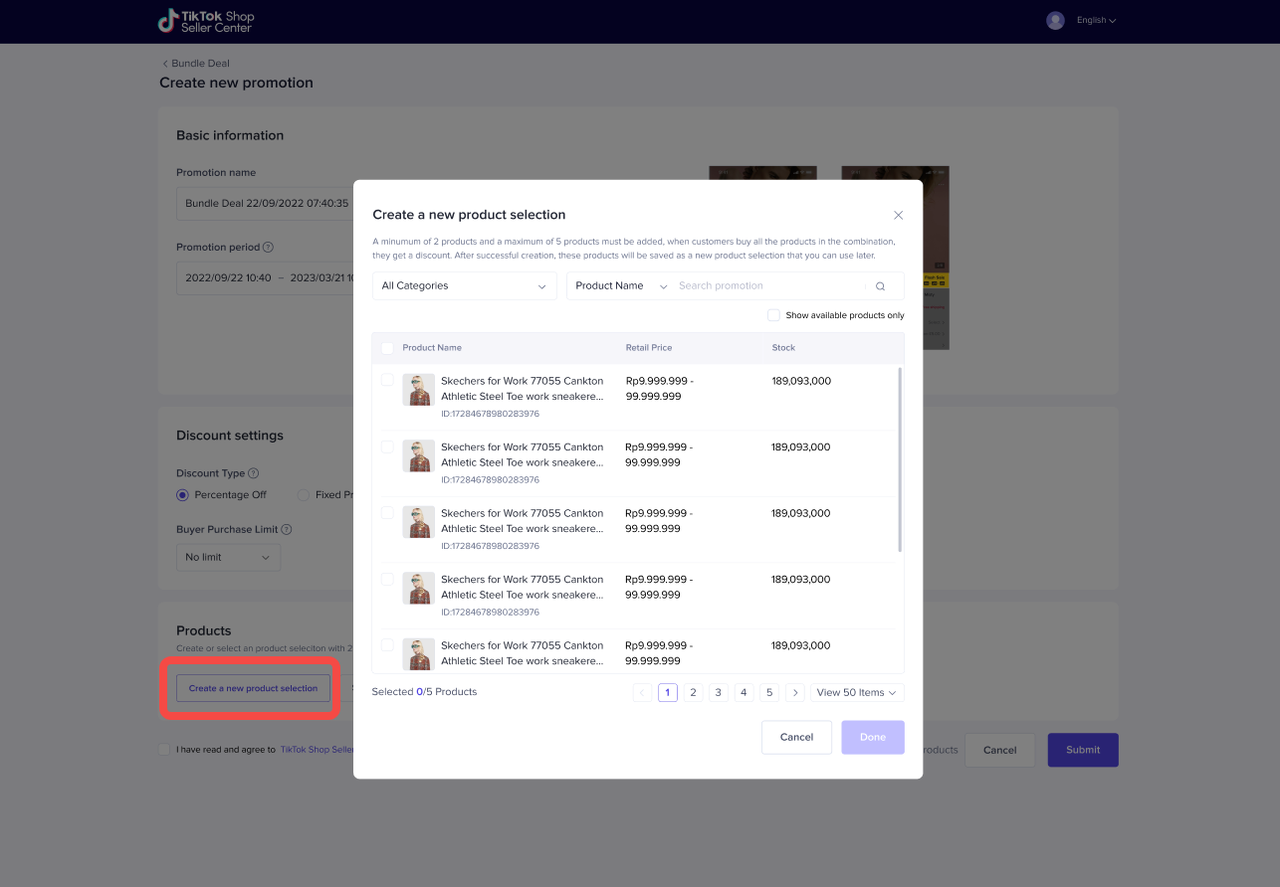The image size is (1280, 887).
Task: Click the search magnifier icon
Action: 880,286
